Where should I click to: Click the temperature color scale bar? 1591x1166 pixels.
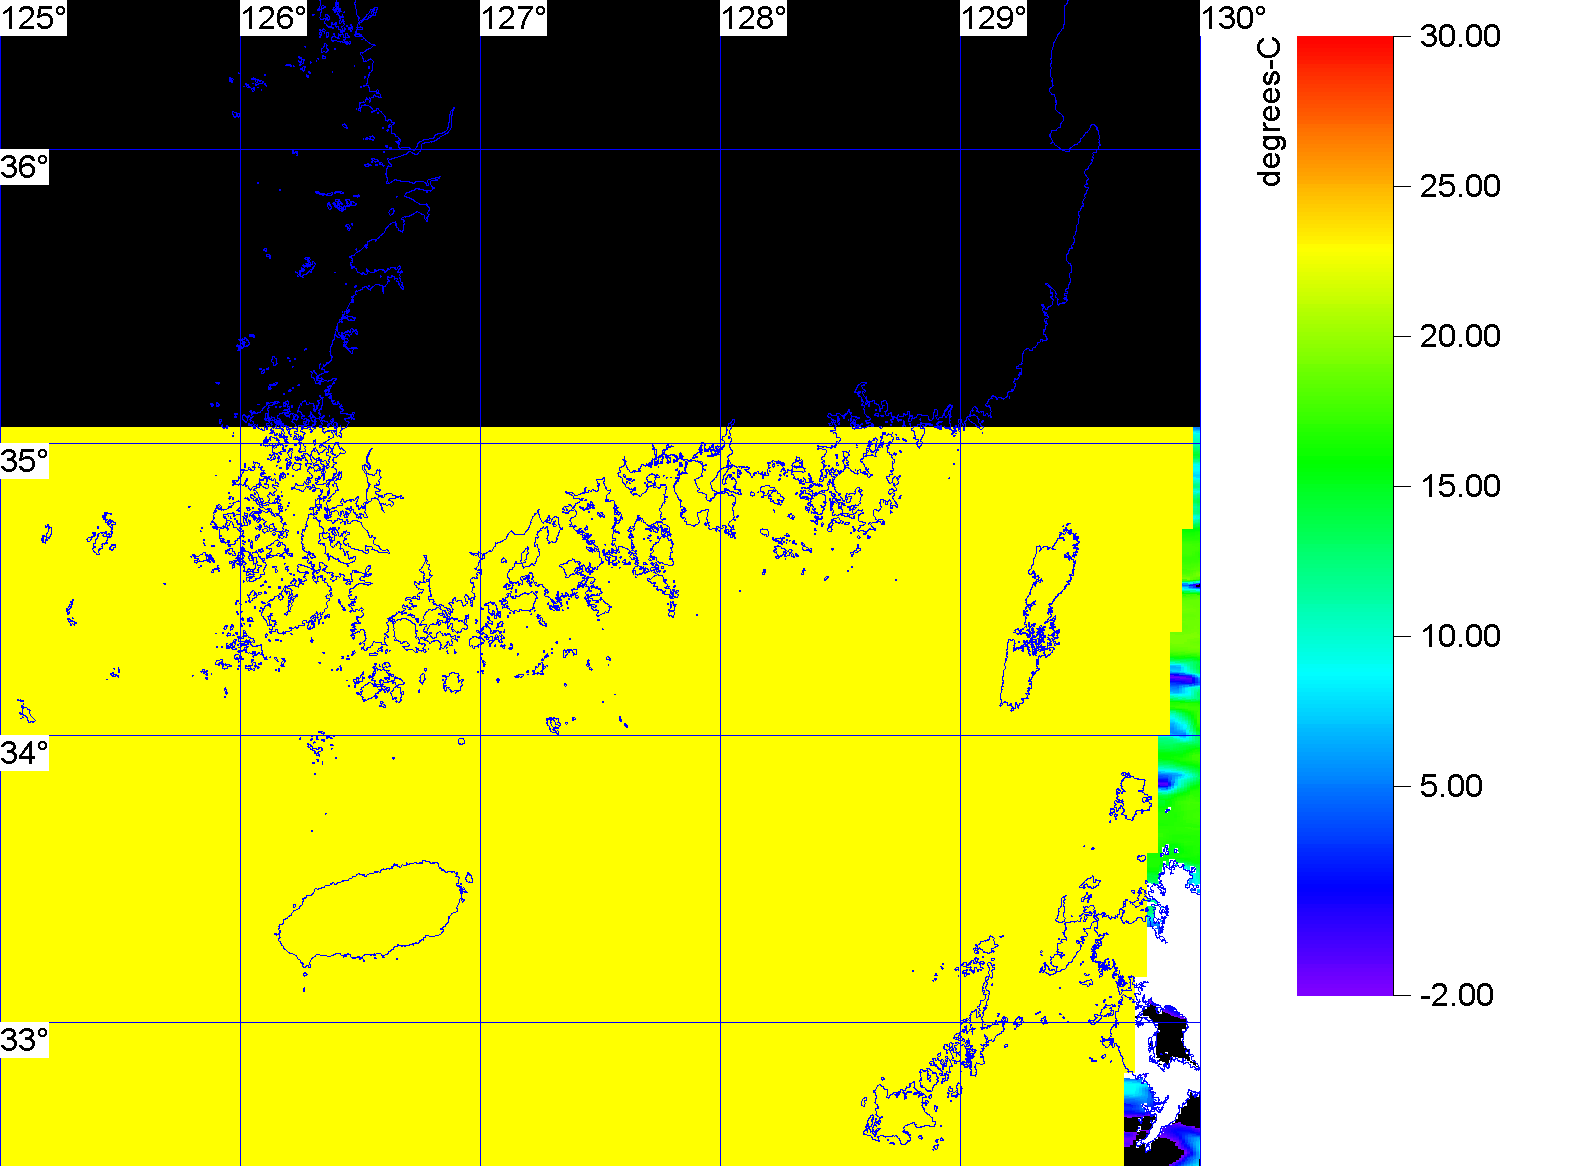(x=1345, y=516)
